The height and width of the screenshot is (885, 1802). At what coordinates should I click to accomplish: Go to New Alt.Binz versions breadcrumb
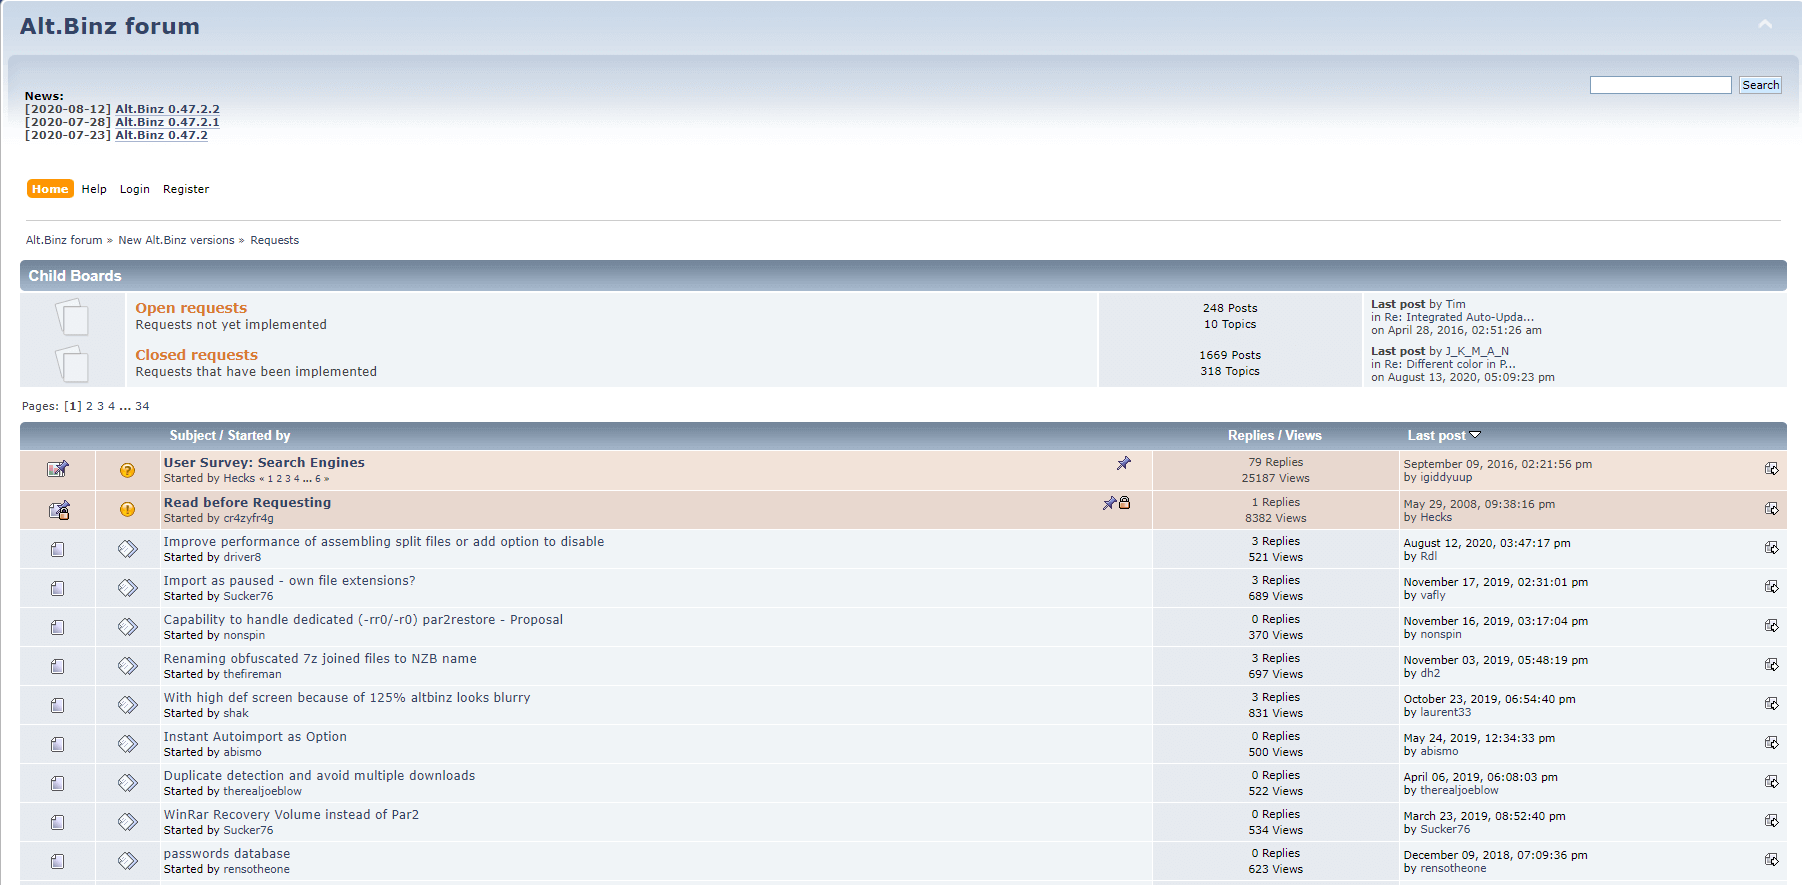pos(176,240)
